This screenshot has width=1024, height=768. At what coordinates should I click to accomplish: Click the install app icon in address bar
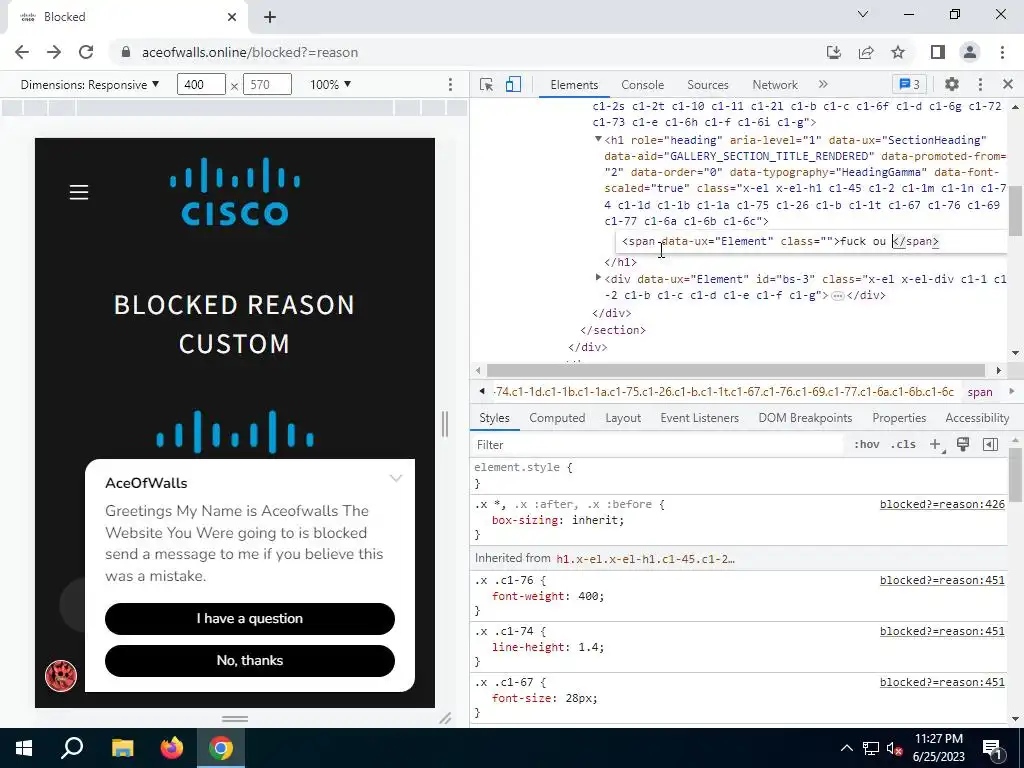click(x=833, y=52)
